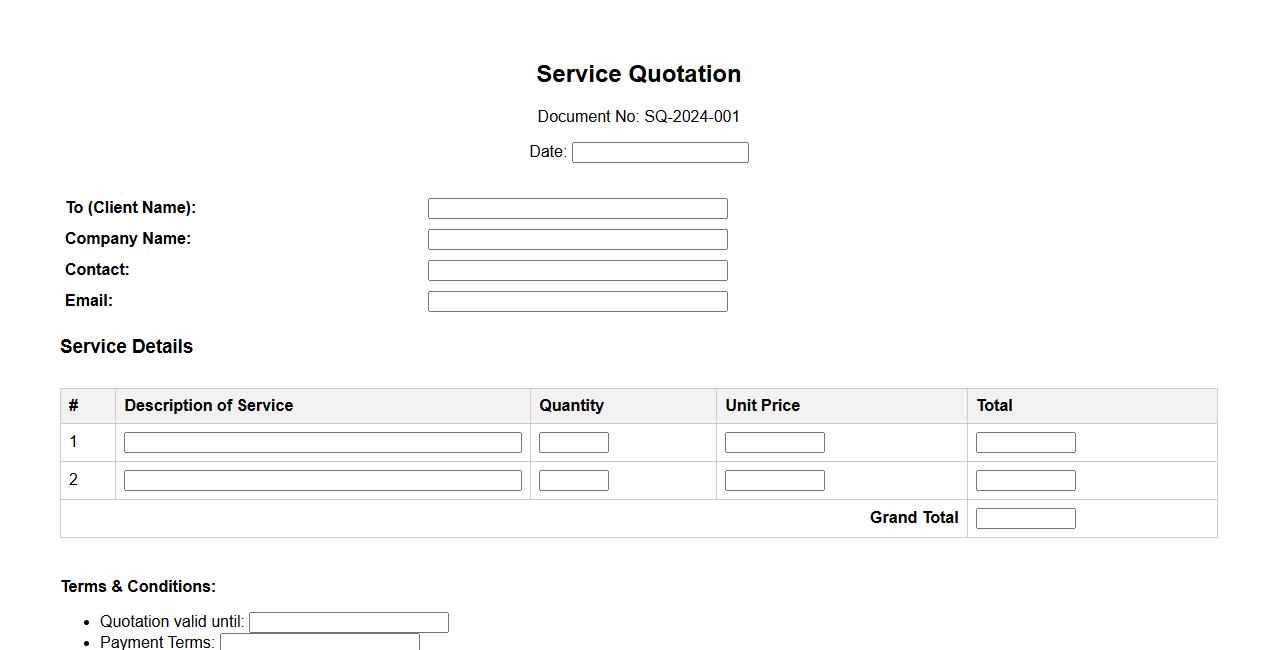Viewport: 1278px width, 650px height.
Task: Click the Terms & Conditions heading
Action: [138, 586]
